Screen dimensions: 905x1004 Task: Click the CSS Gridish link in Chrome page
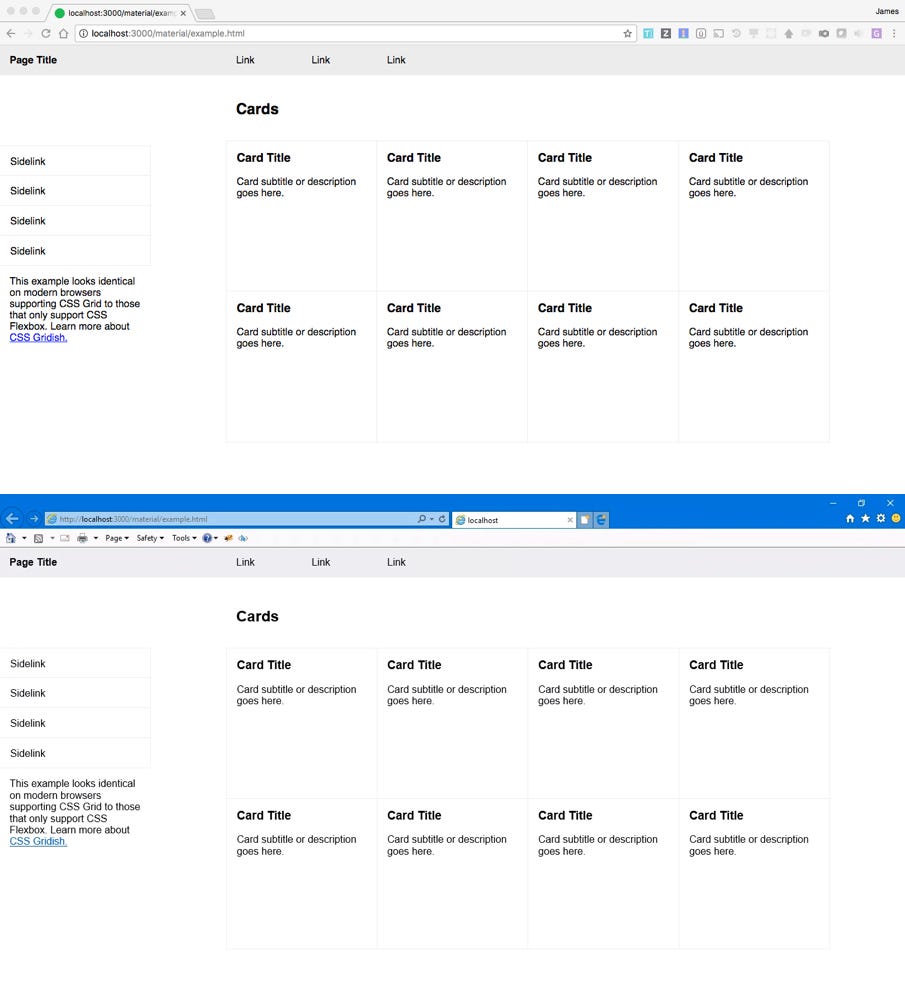tap(38, 337)
